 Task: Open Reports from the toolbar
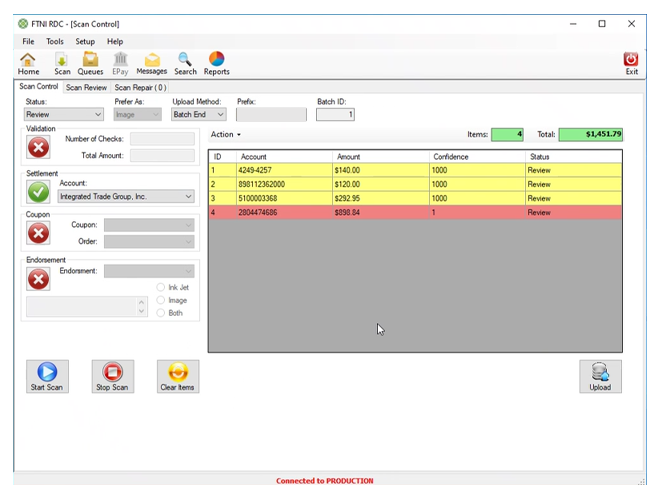[x=216, y=64]
